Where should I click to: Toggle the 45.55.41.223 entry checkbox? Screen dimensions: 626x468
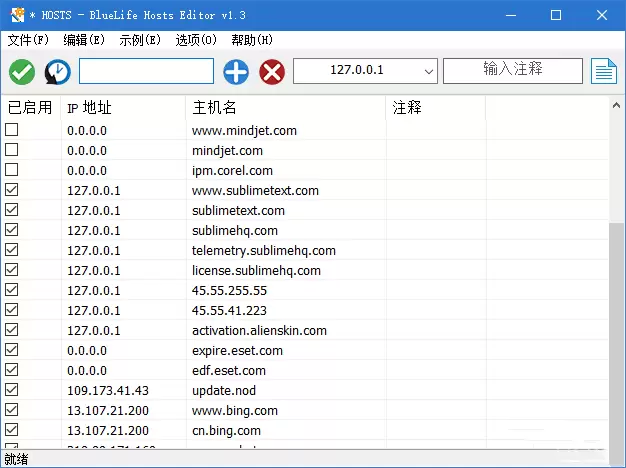[x=12, y=309]
